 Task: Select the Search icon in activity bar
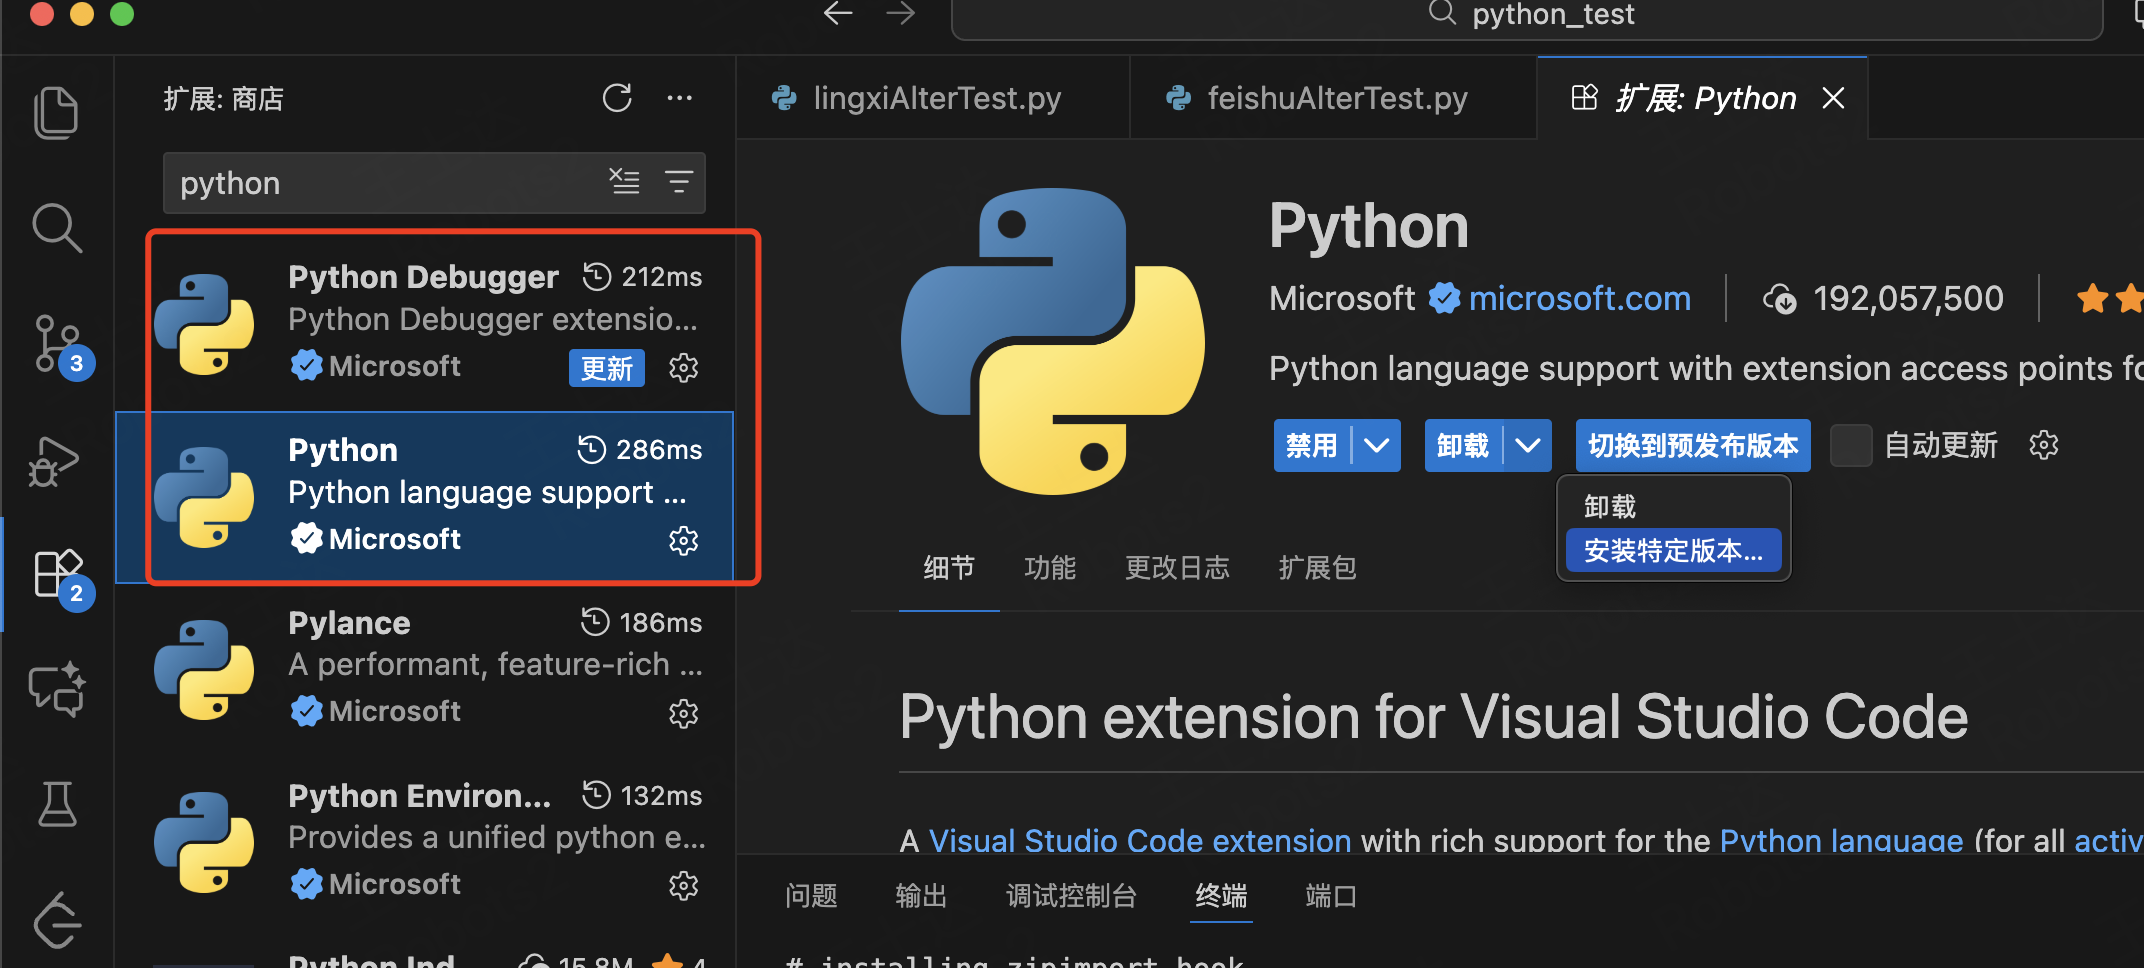point(57,227)
